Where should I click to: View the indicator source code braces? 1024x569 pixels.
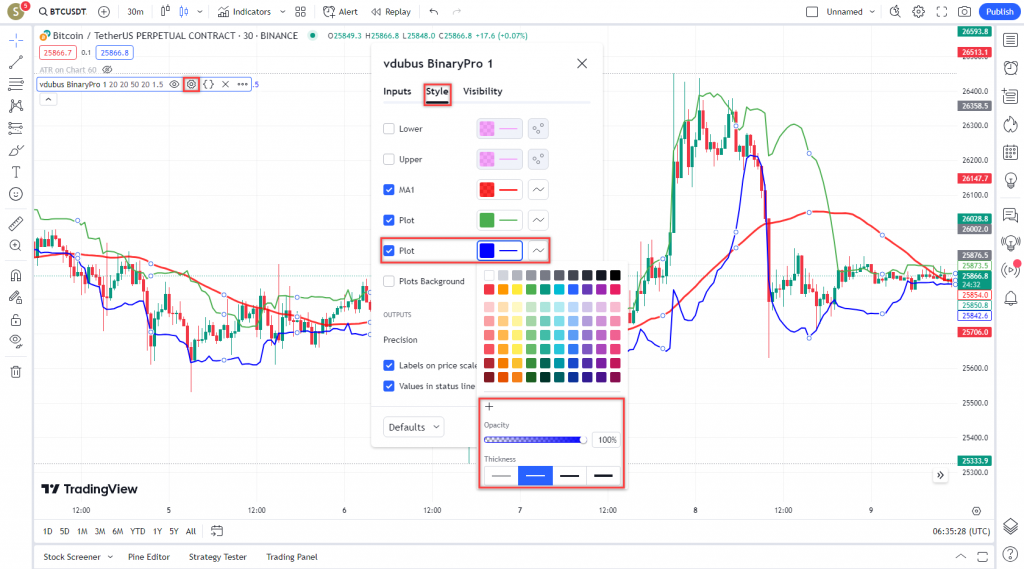point(208,84)
